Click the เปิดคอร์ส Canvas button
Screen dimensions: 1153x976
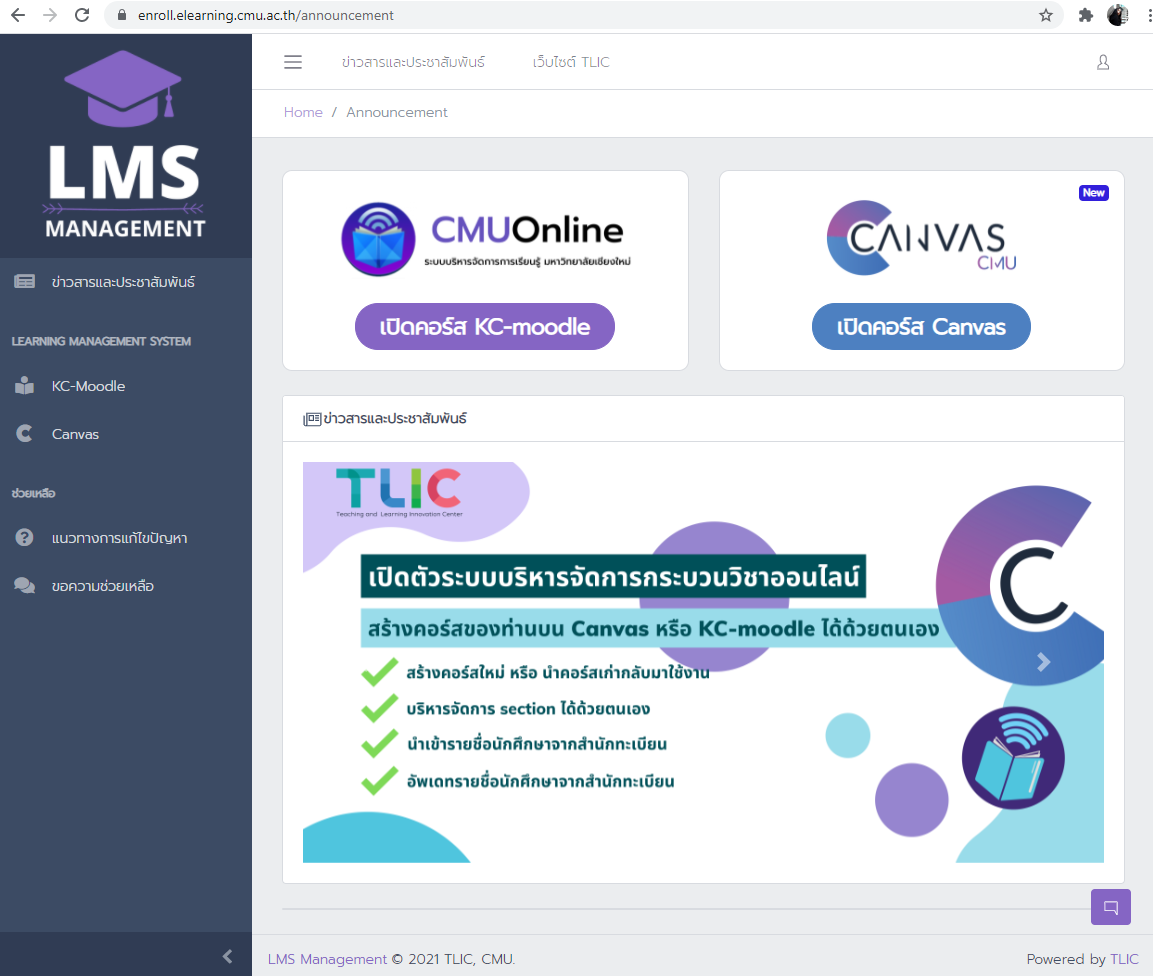coord(921,327)
